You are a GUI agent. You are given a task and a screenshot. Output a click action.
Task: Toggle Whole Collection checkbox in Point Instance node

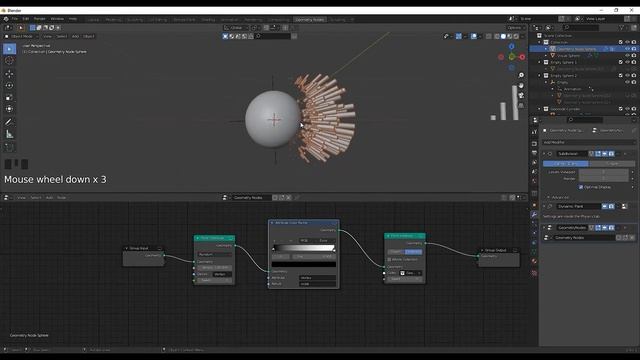click(389, 259)
